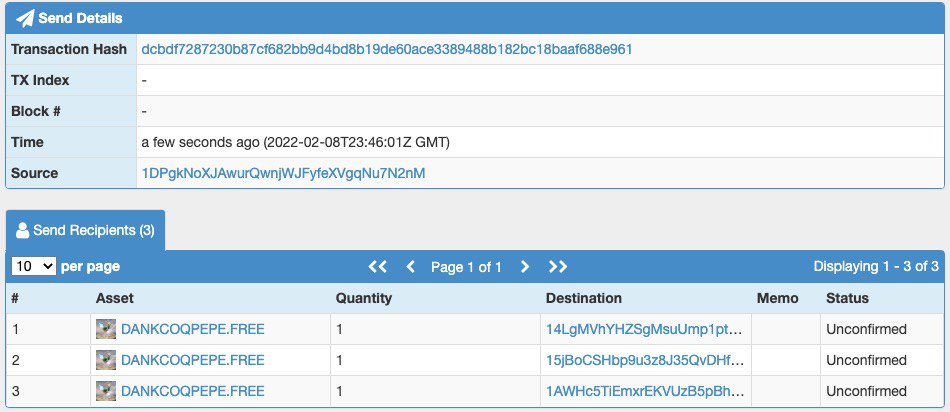This screenshot has width=950, height=412.
Task: Click the paper plane Send Details icon
Action: click(25, 18)
